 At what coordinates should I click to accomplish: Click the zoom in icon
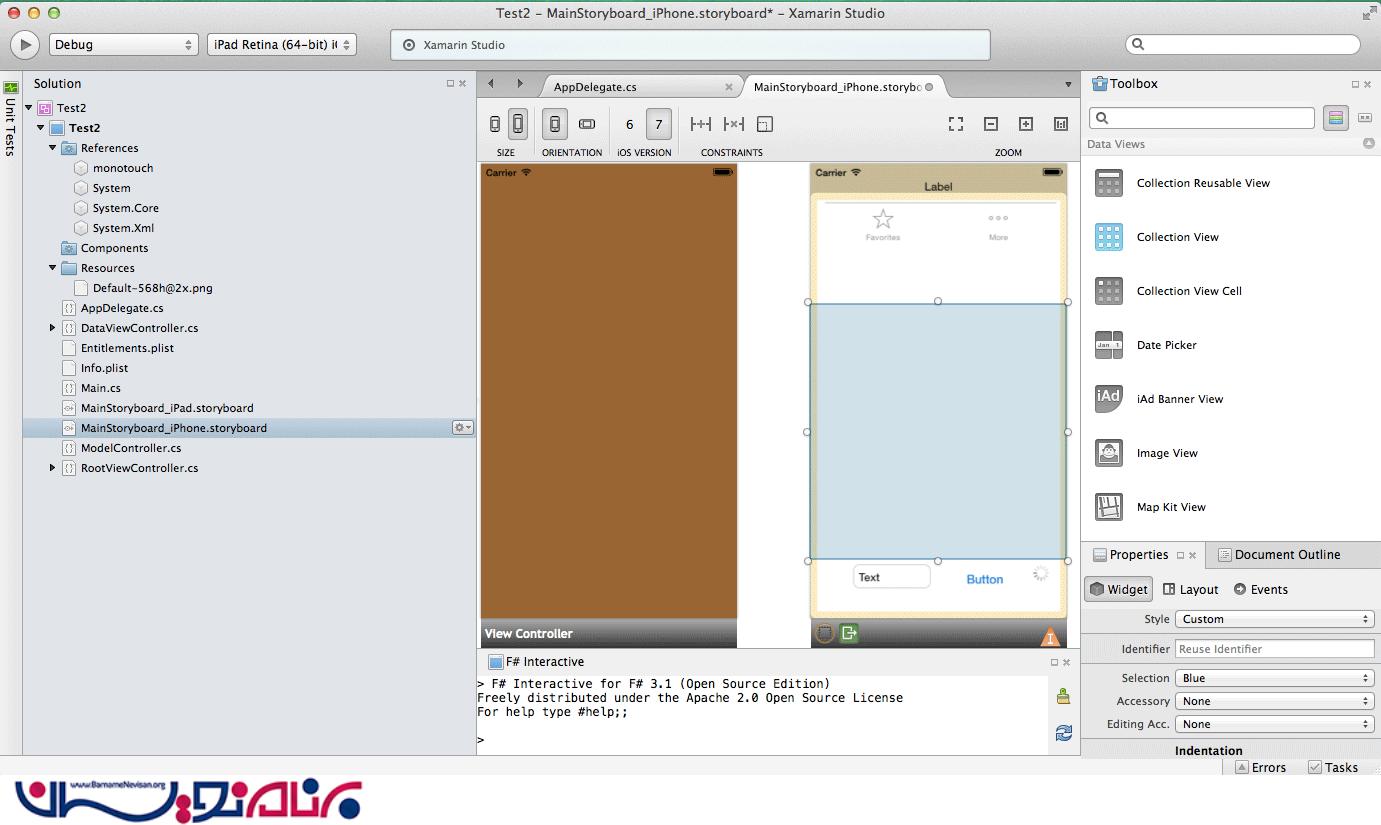[x=1026, y=124]
